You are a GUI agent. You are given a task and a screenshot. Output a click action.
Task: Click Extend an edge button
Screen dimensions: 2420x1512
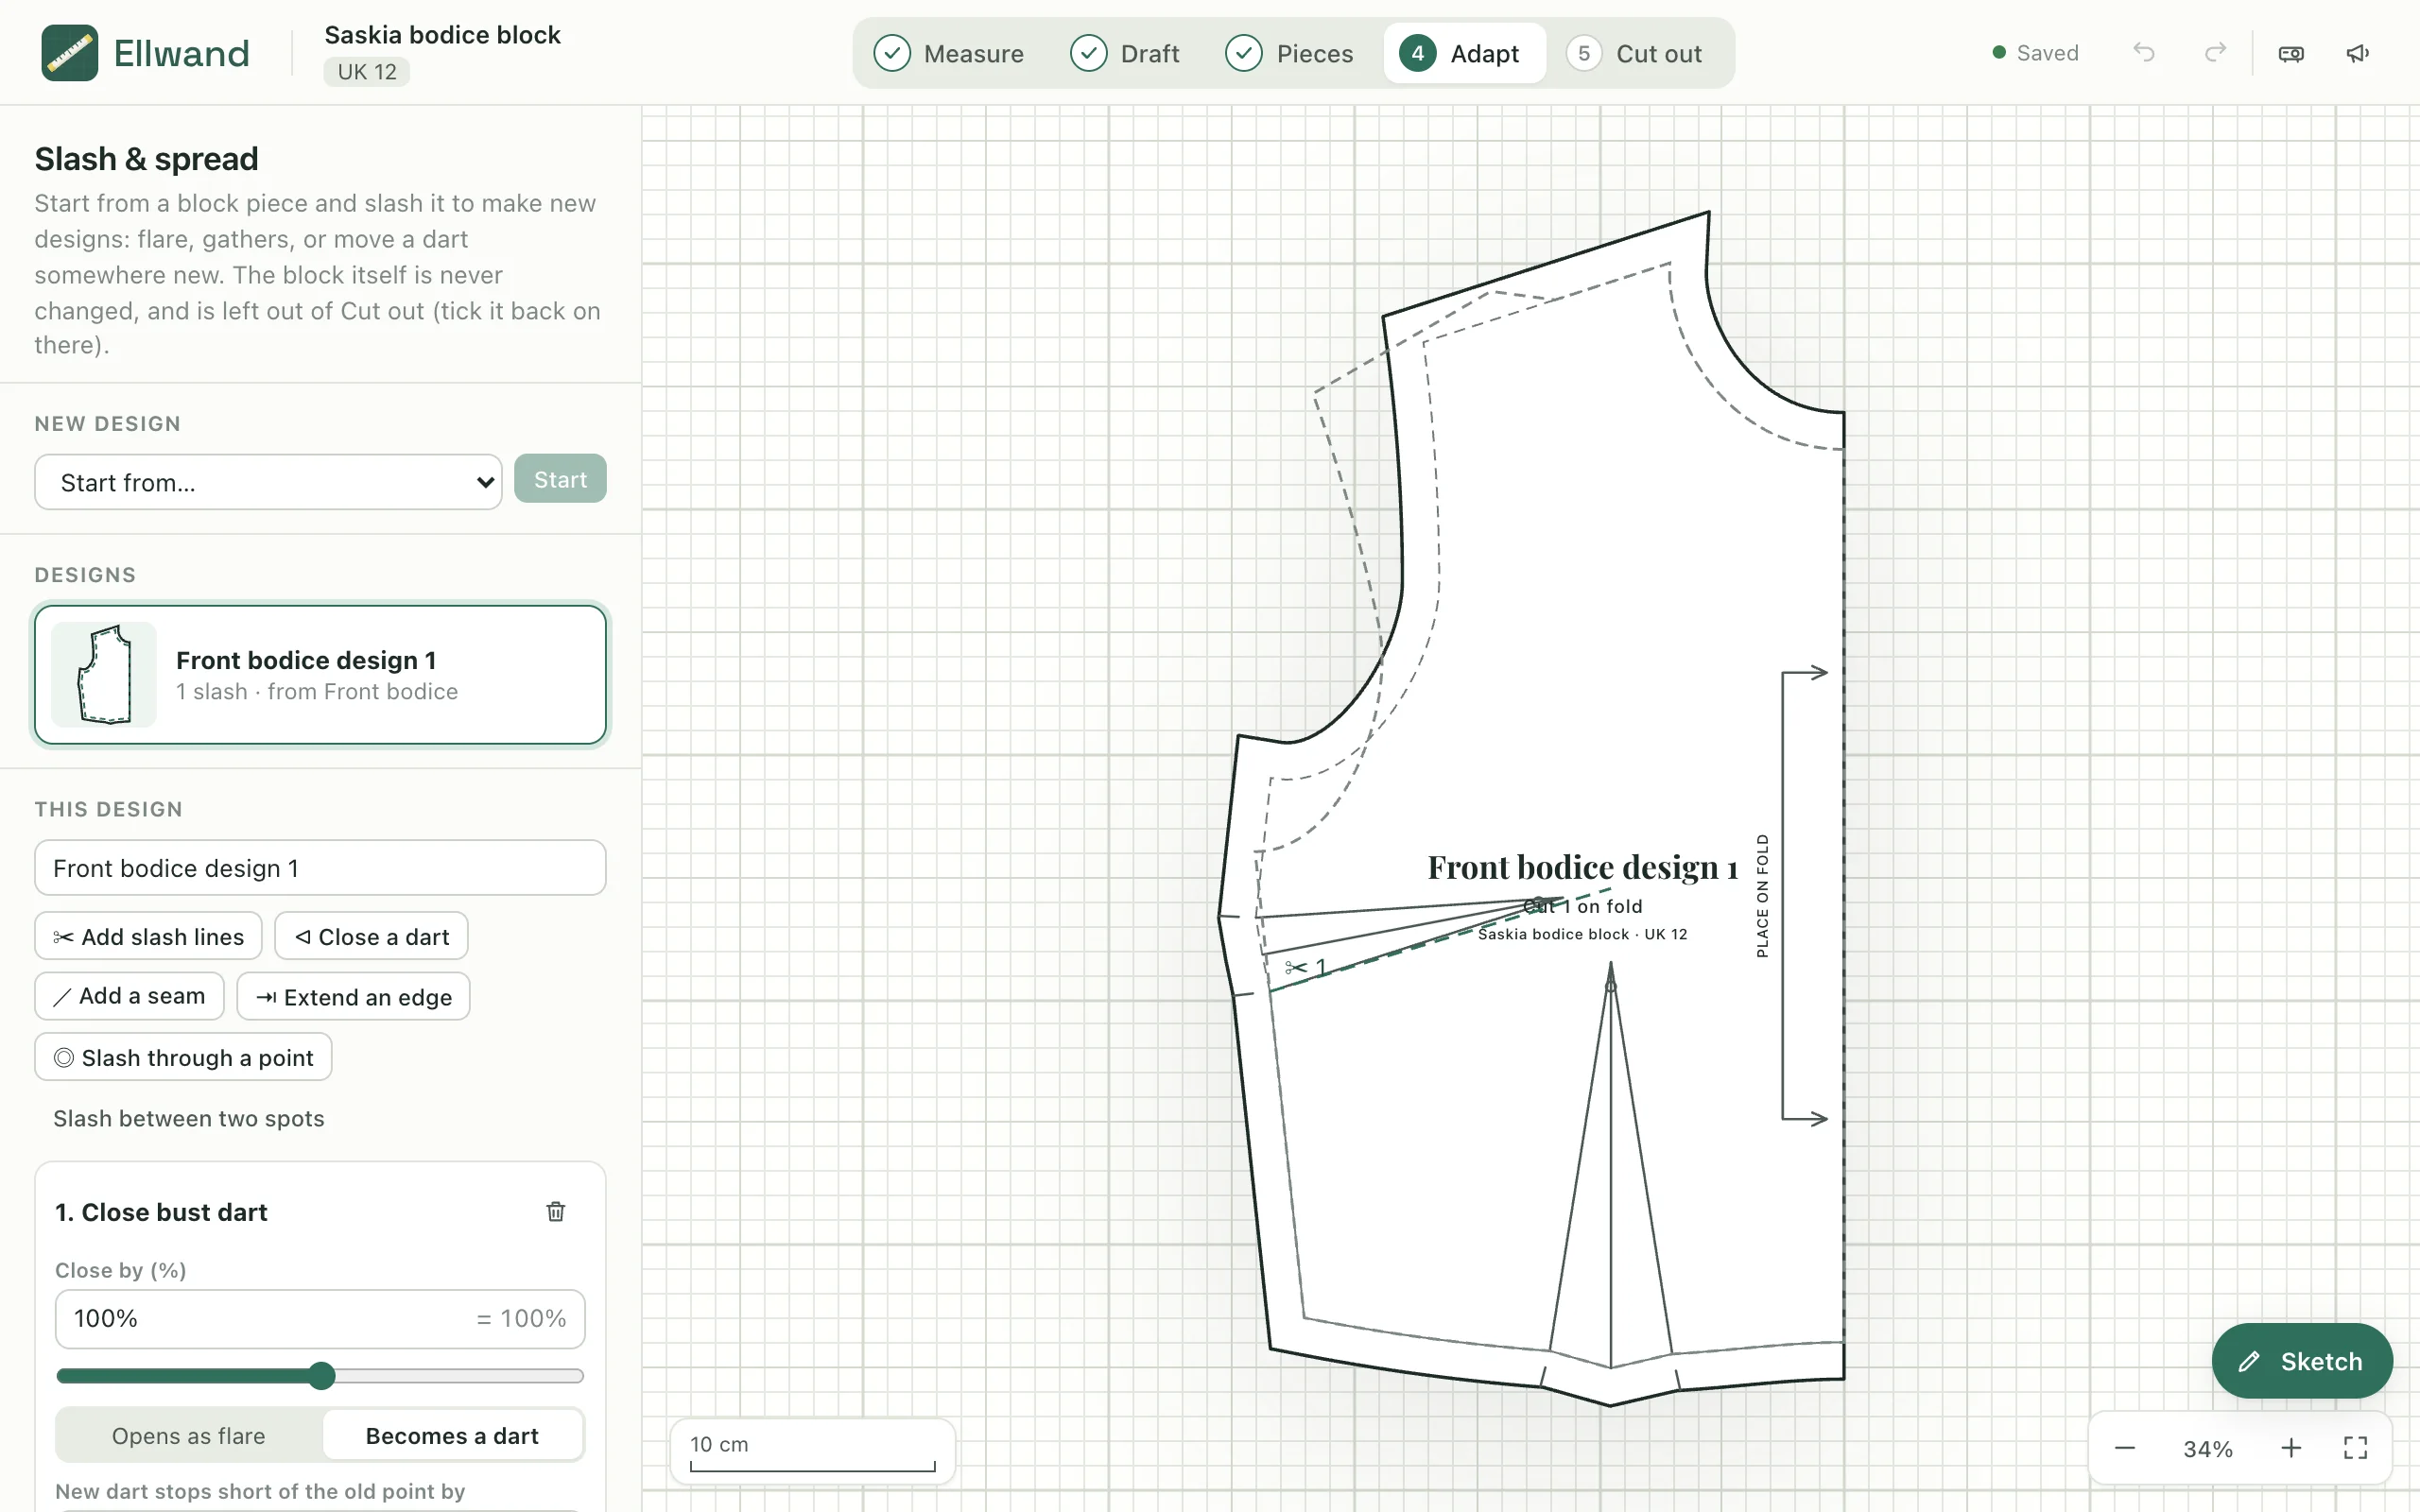[354, 996]
